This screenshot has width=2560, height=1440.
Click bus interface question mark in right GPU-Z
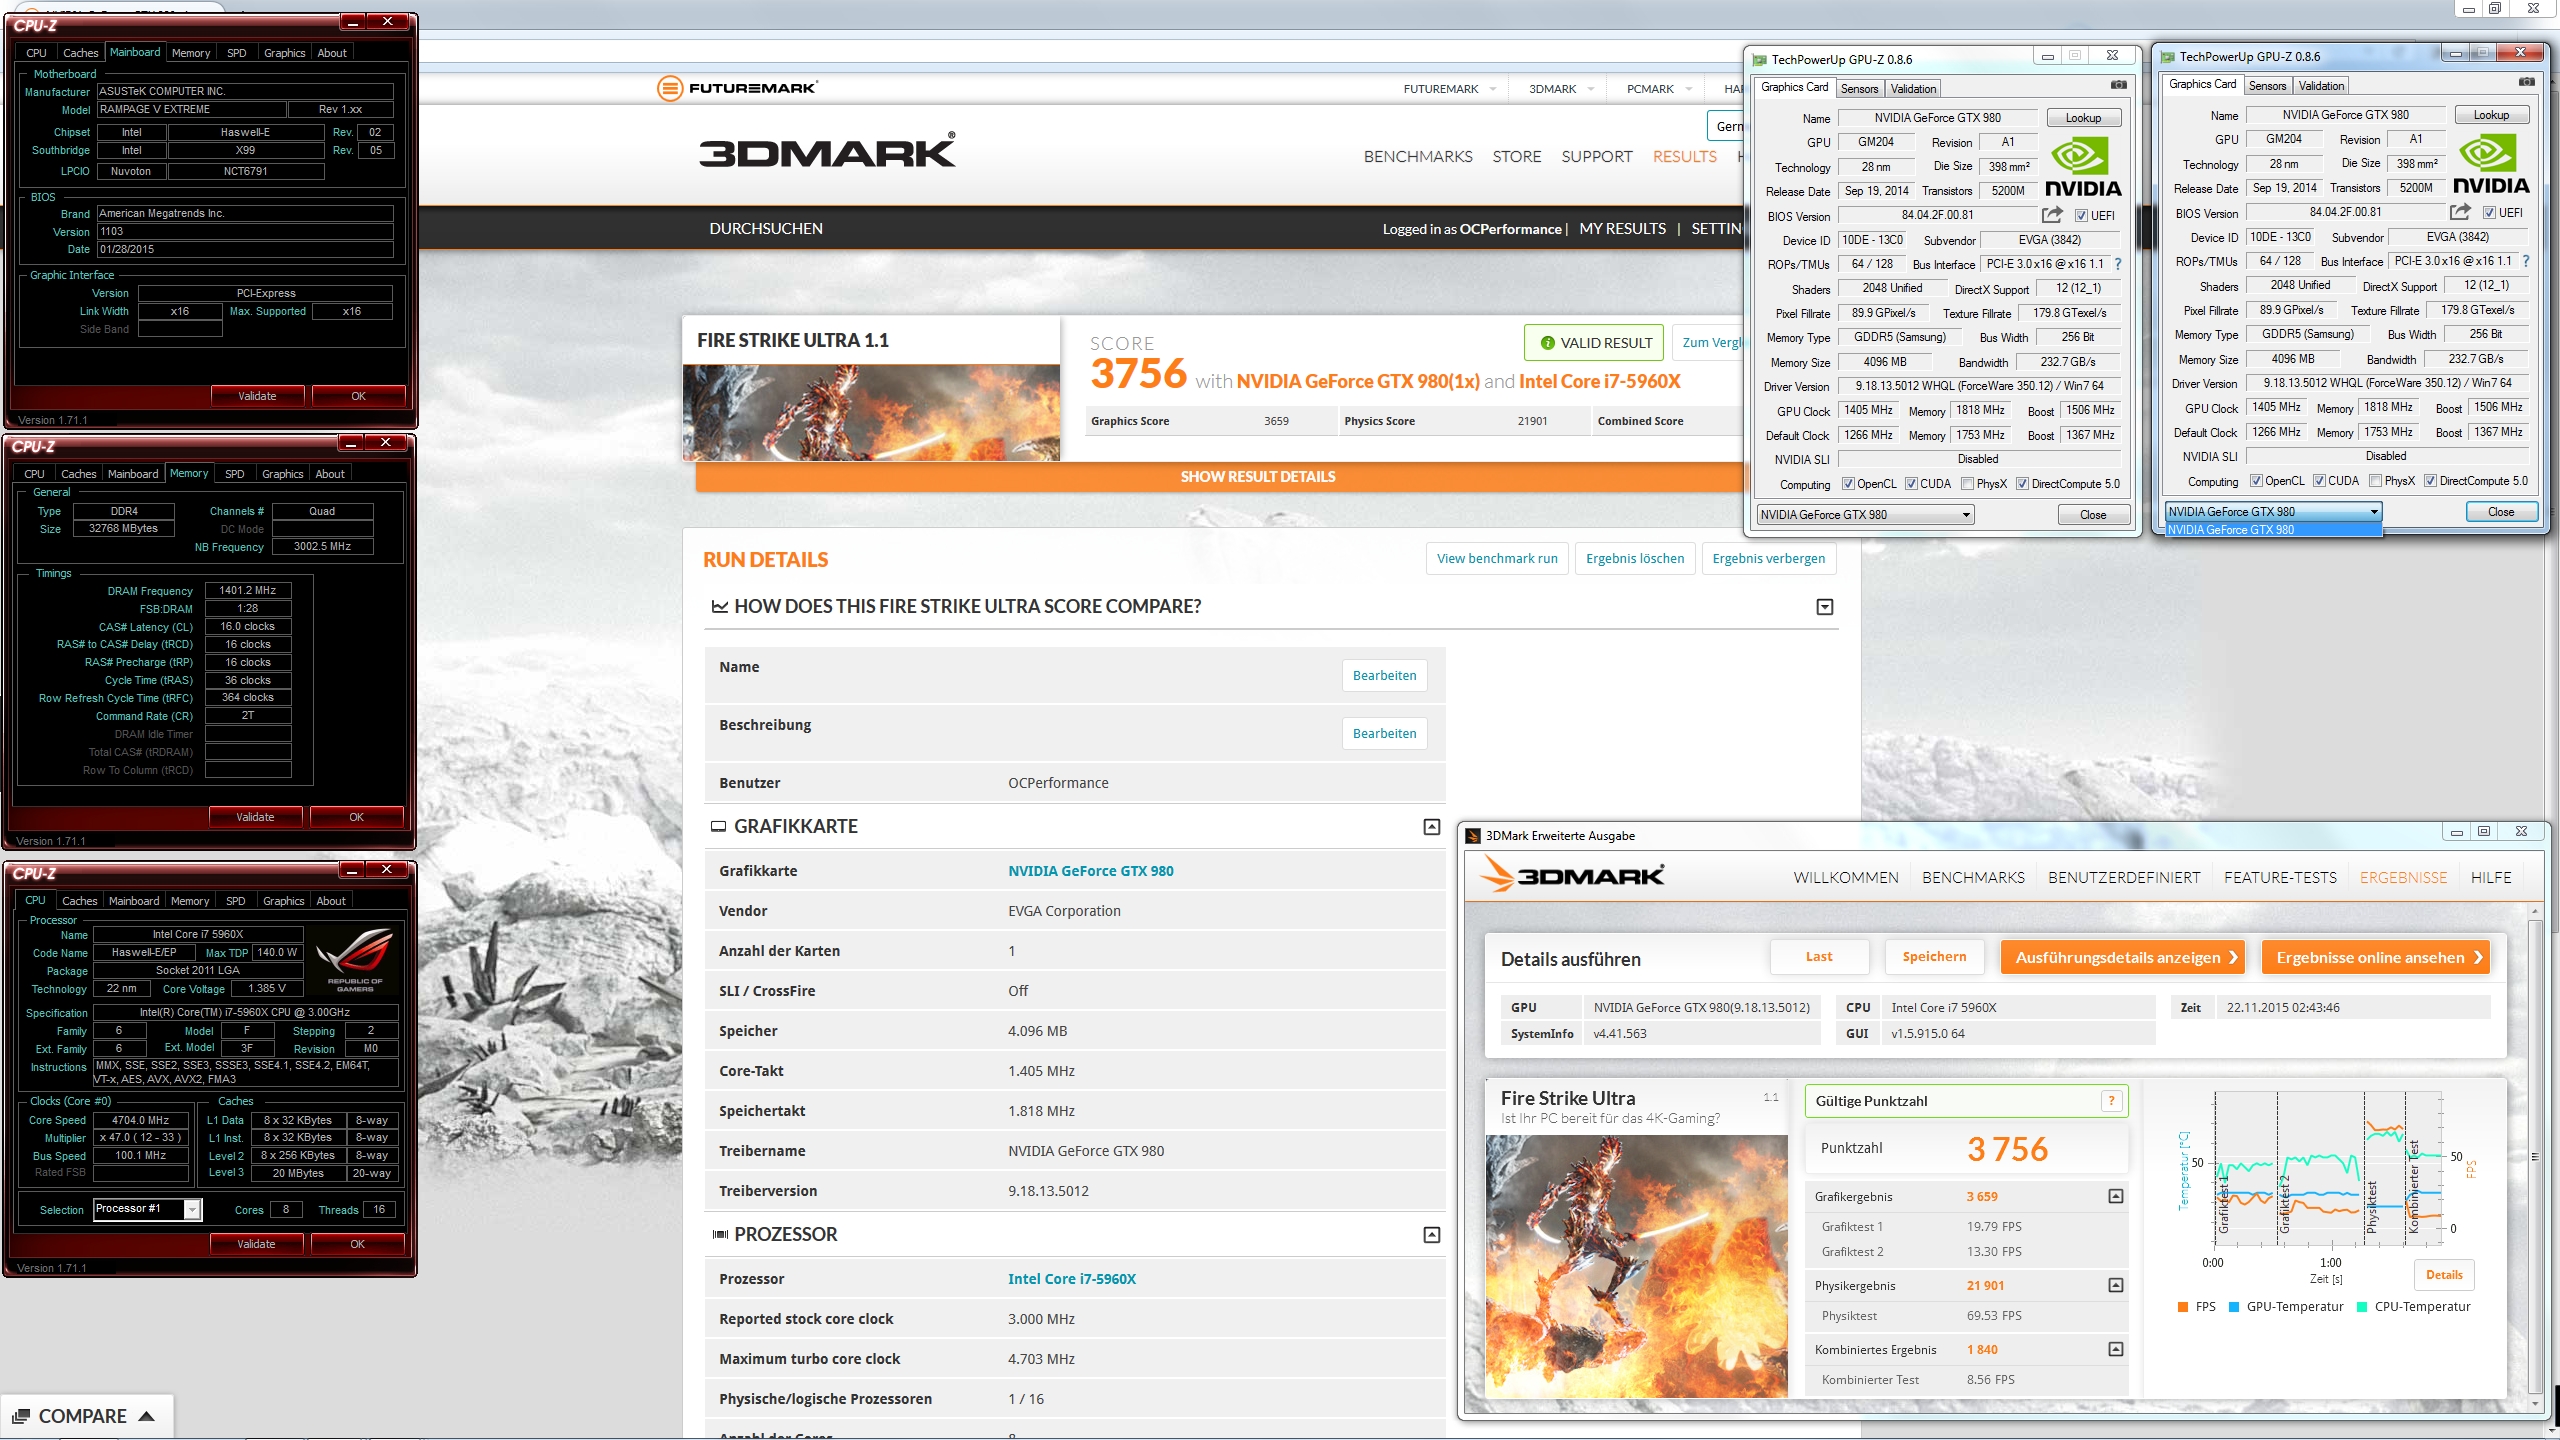(2525, 261)
